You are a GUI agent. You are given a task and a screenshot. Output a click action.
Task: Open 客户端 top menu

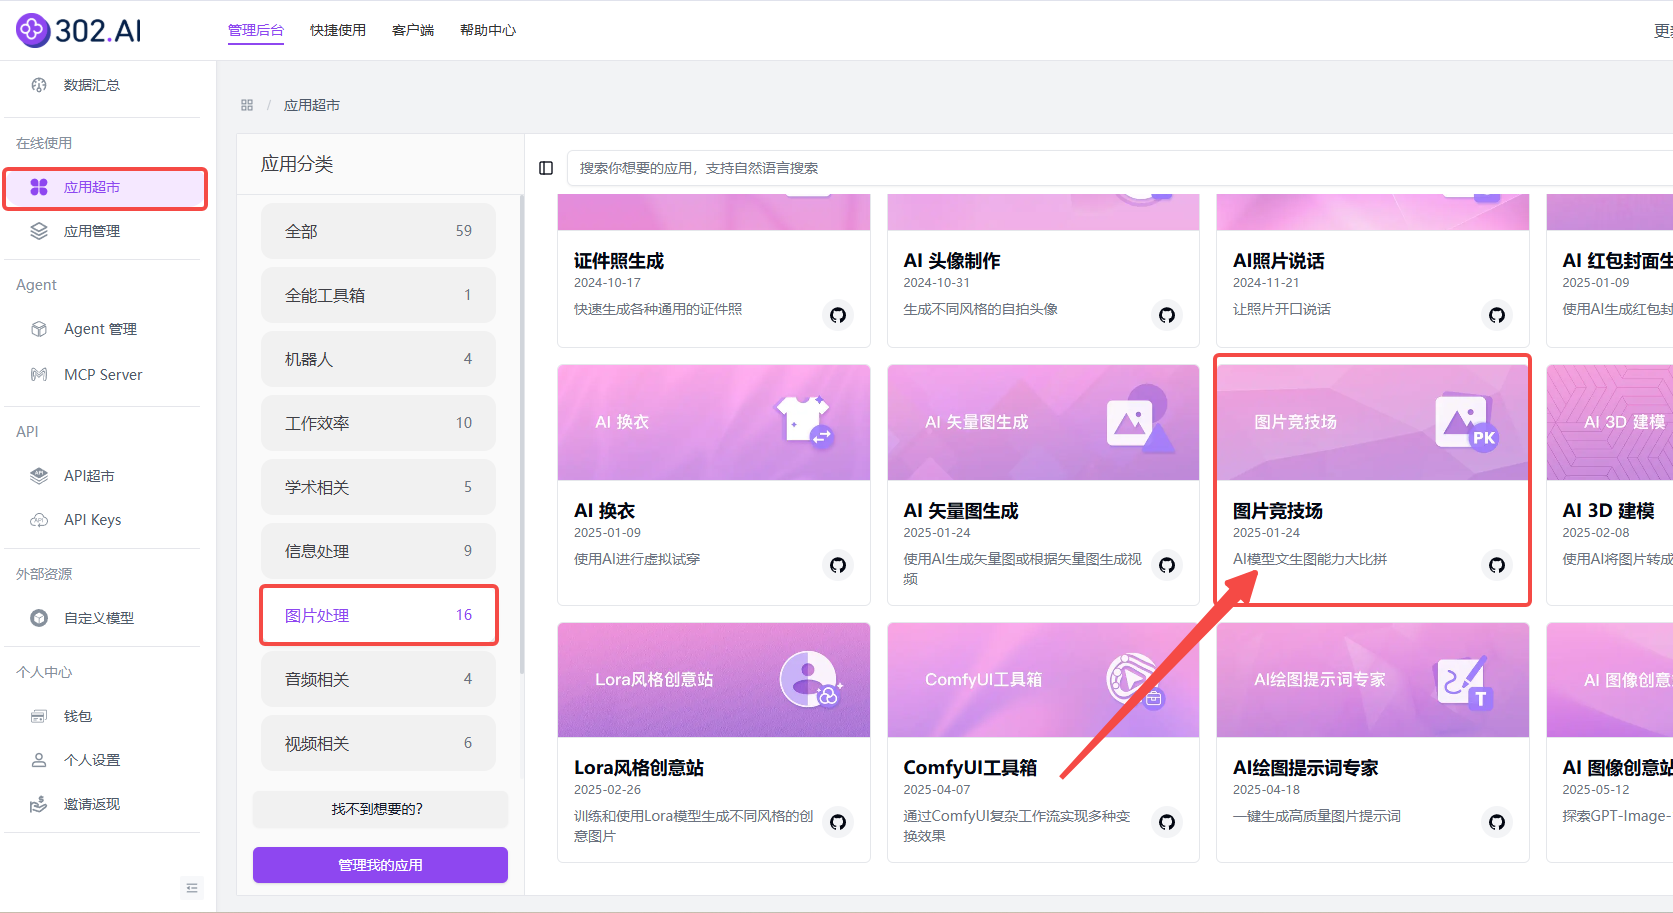coord(413,30)
